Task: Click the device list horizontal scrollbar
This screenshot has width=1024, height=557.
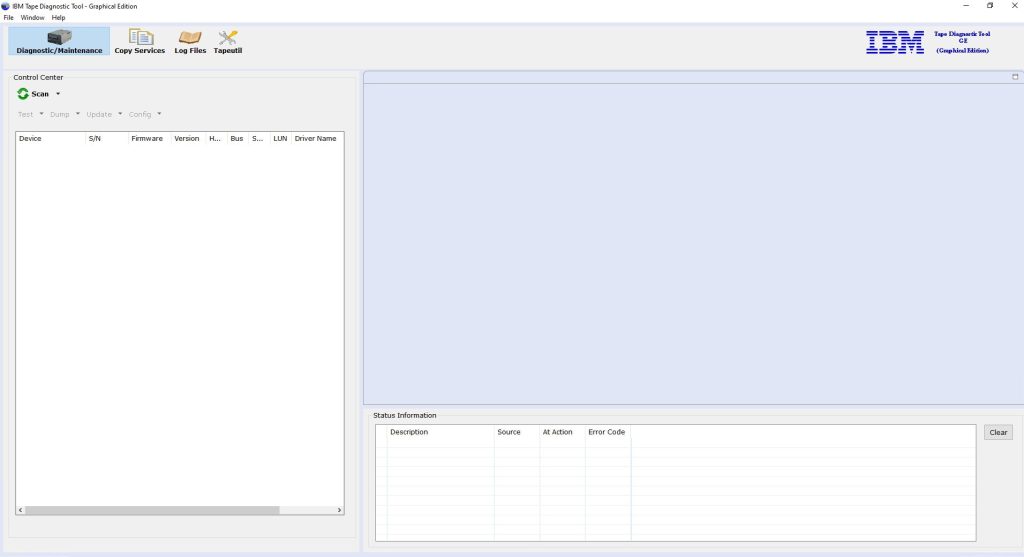Action: (152, 510)
